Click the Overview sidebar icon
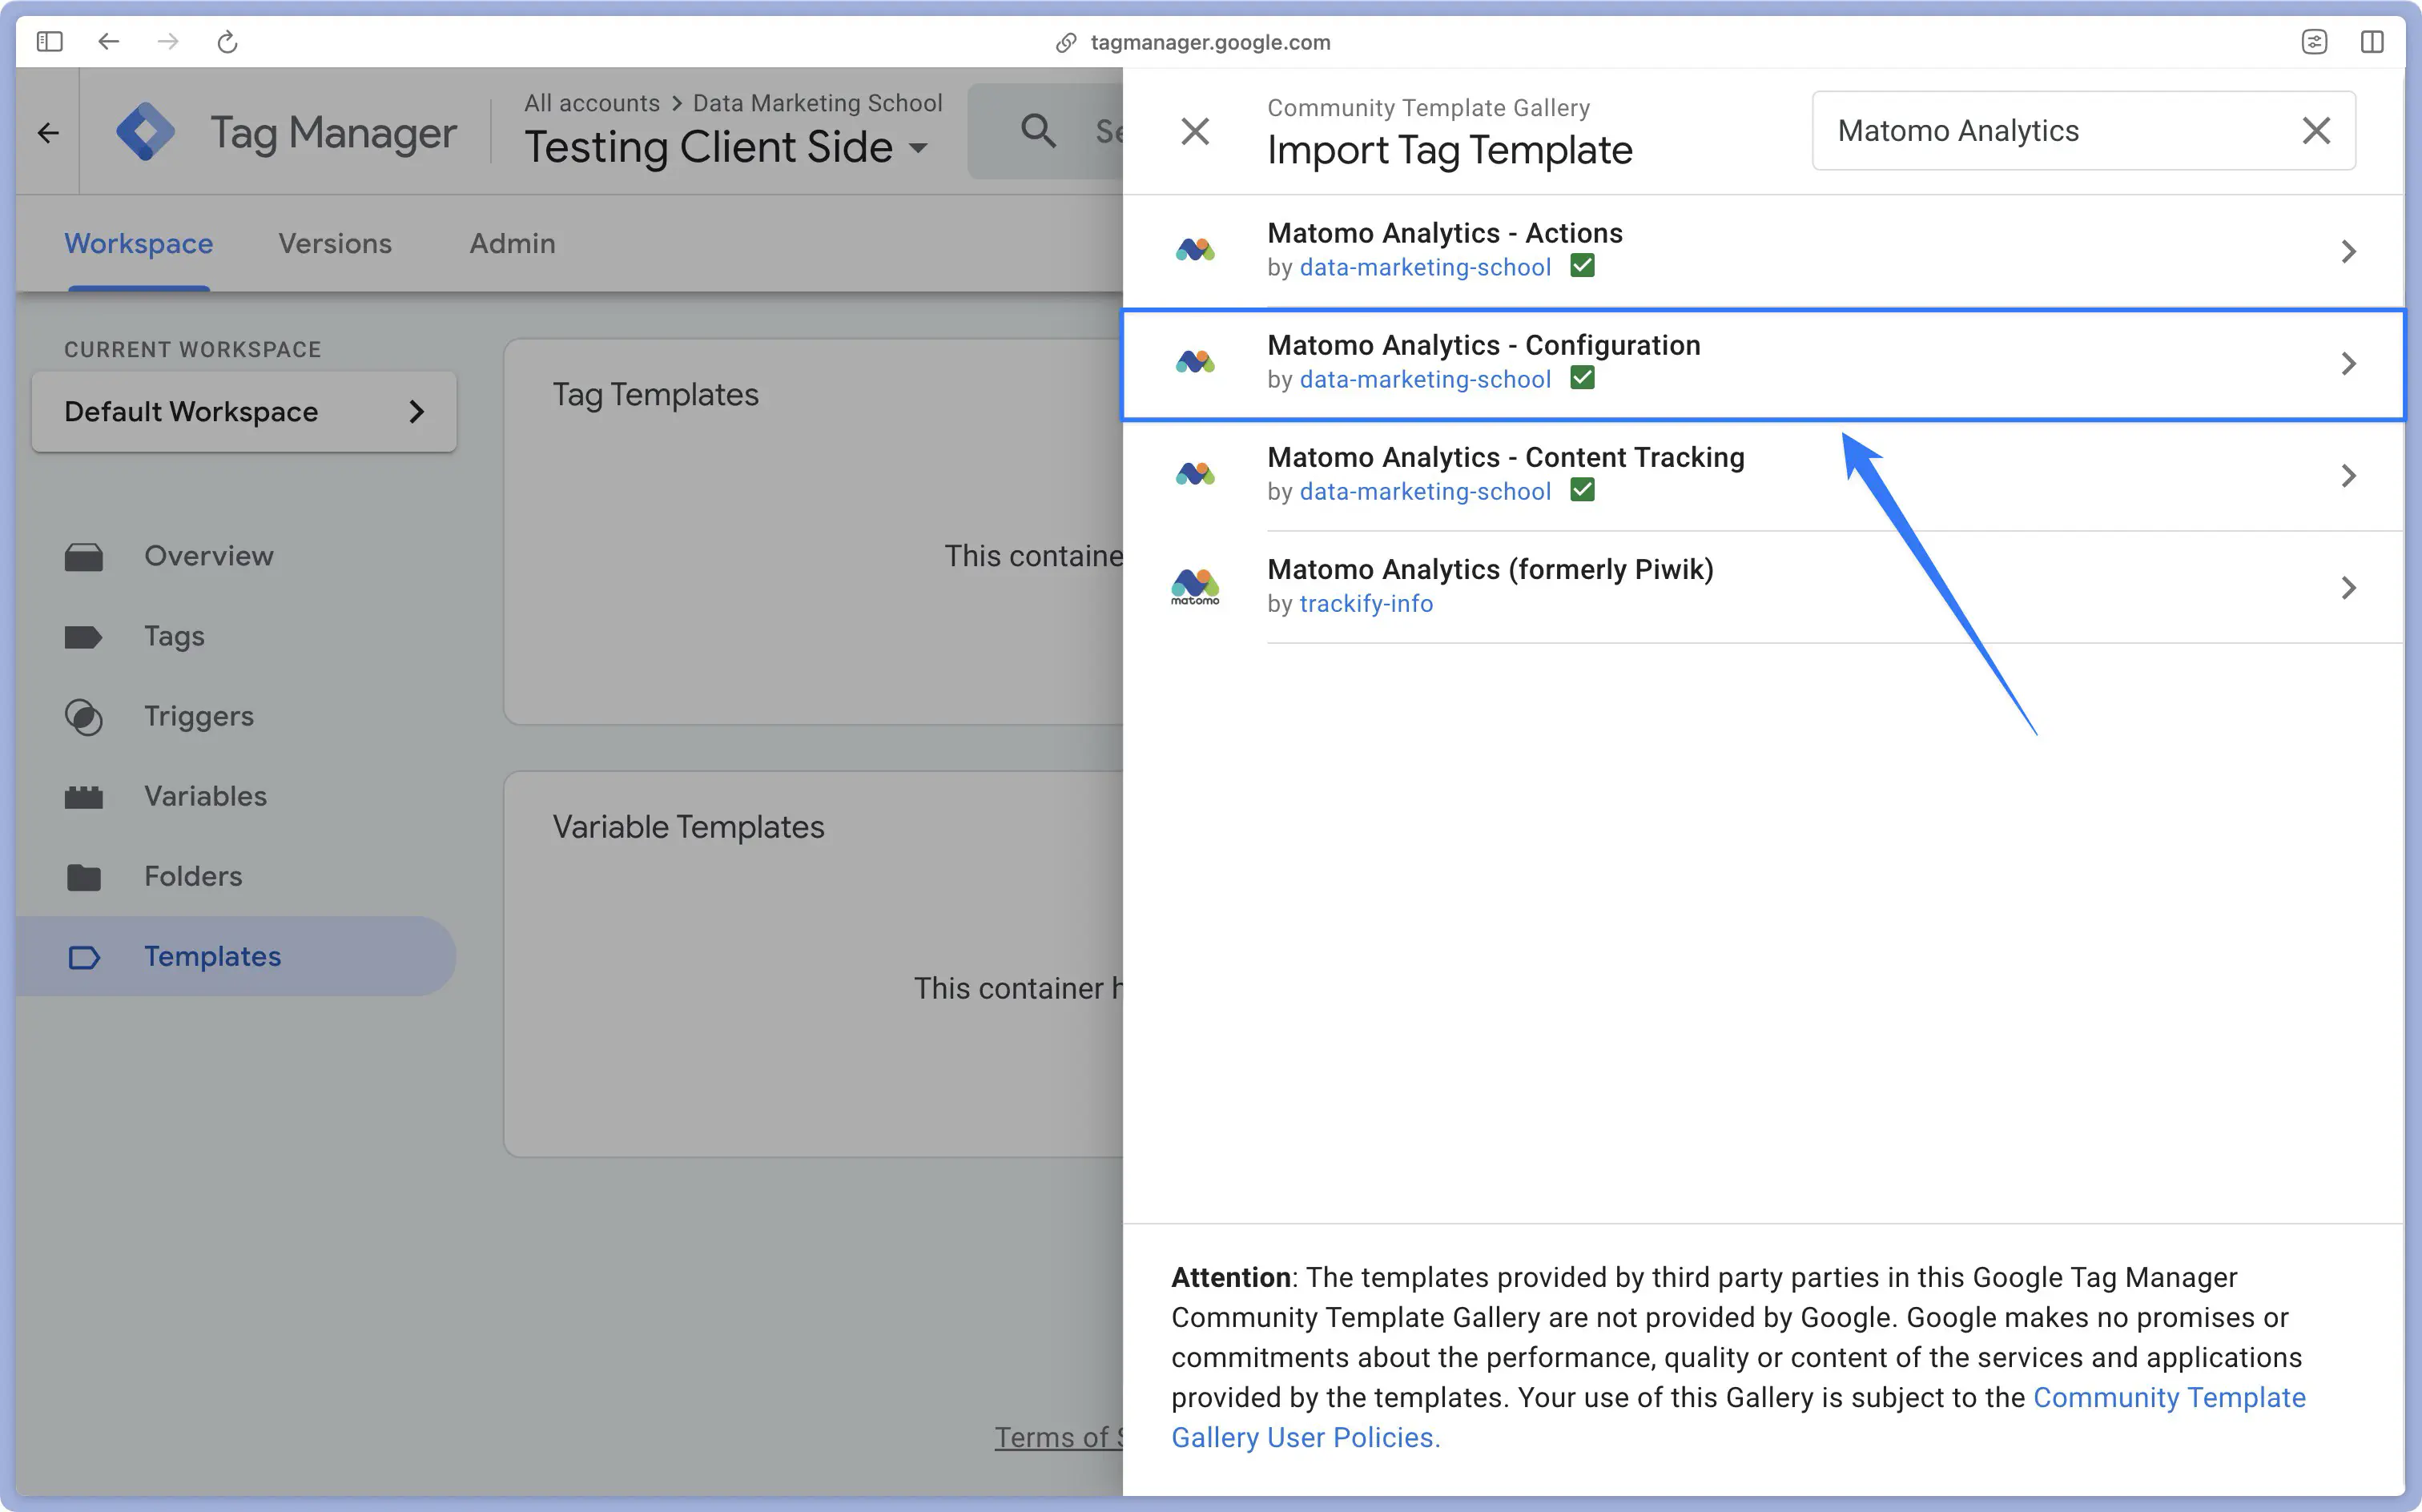The width and height of the screenshot is (2422, 1512). [x=84, y=557]
